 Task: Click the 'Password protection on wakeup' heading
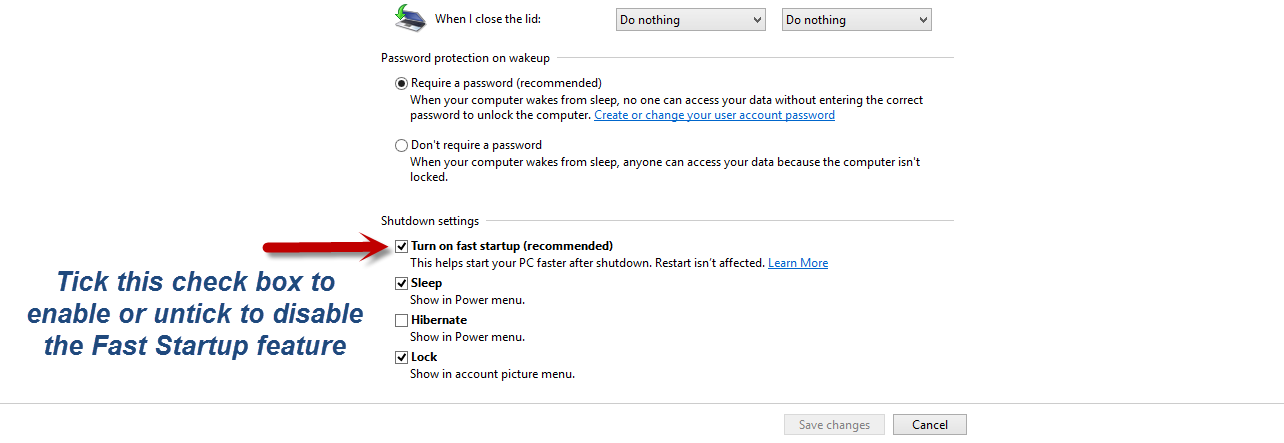(x=465, y=59)
